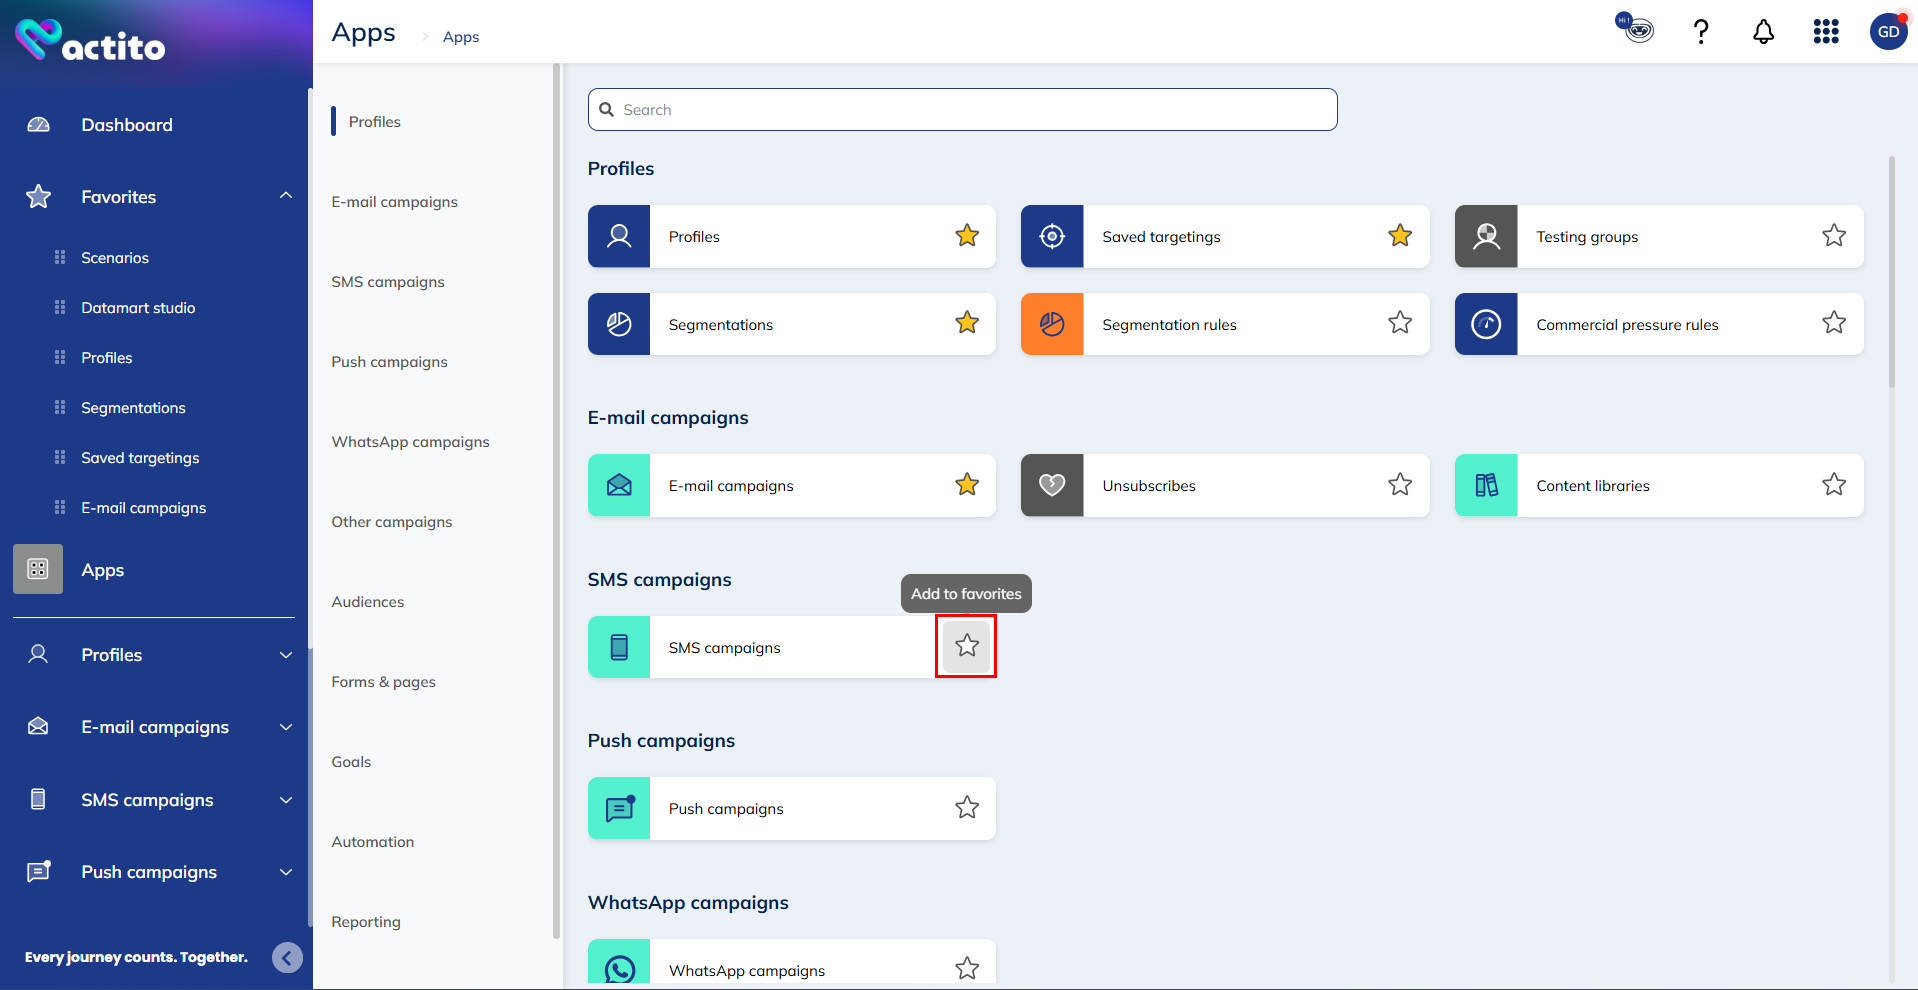Click the apps Search field
This screenshot has width=1918, height=990.
click(x=962, y=110)
